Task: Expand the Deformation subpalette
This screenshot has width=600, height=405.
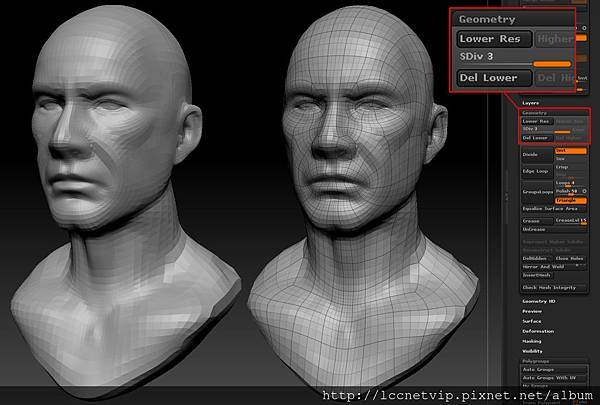Action: [538, 331]
